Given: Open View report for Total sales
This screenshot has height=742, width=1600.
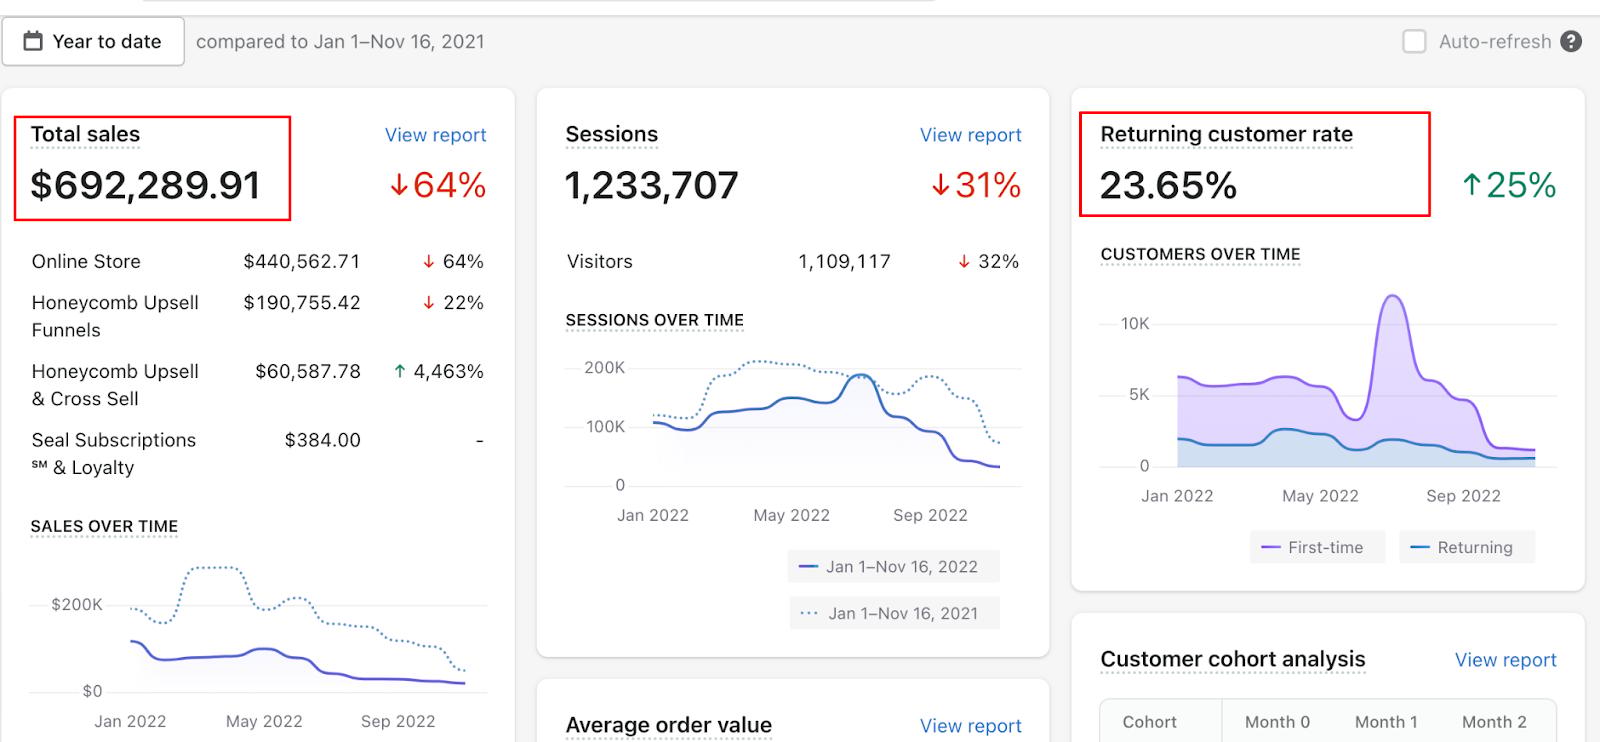Looking at the screenshot, I should pos(435,135).
